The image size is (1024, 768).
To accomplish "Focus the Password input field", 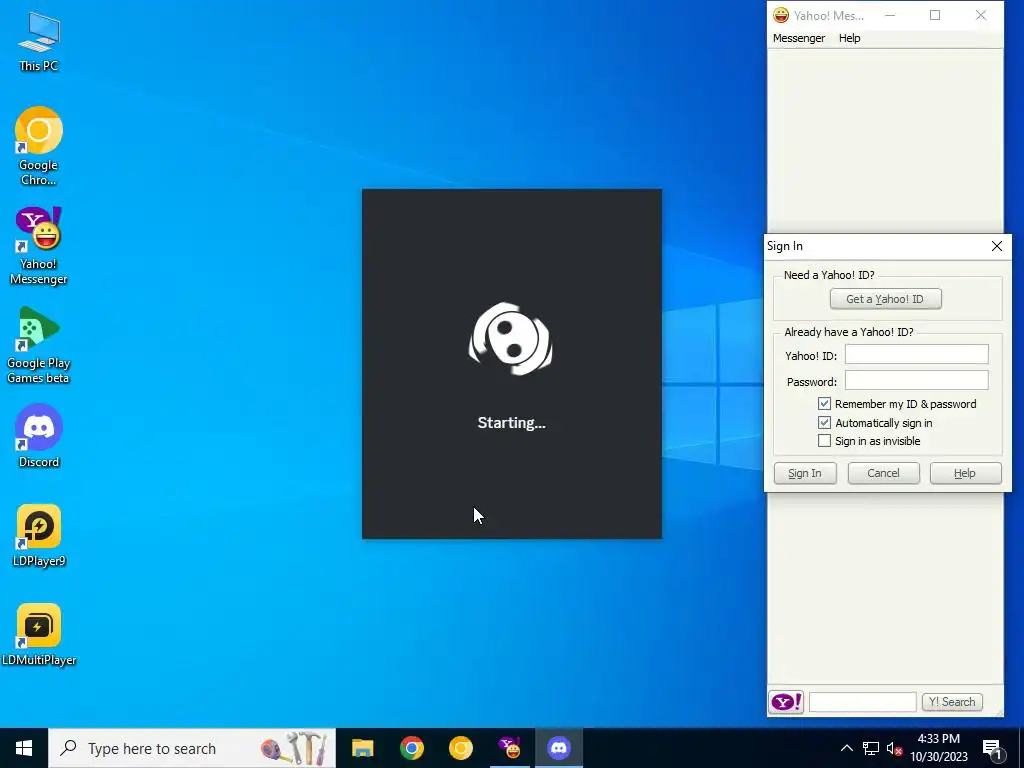I will pos(917,380).
